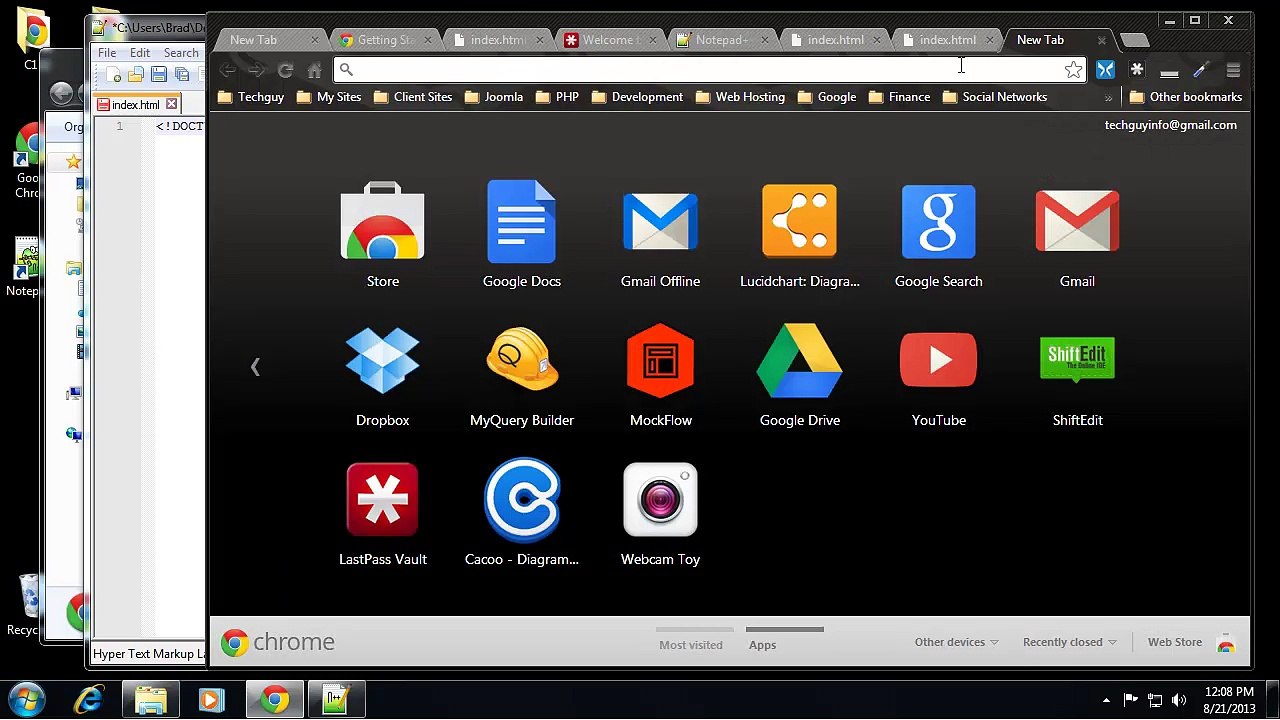Launch the ShiftEdit online IDE app

[x=1077, y=375]
